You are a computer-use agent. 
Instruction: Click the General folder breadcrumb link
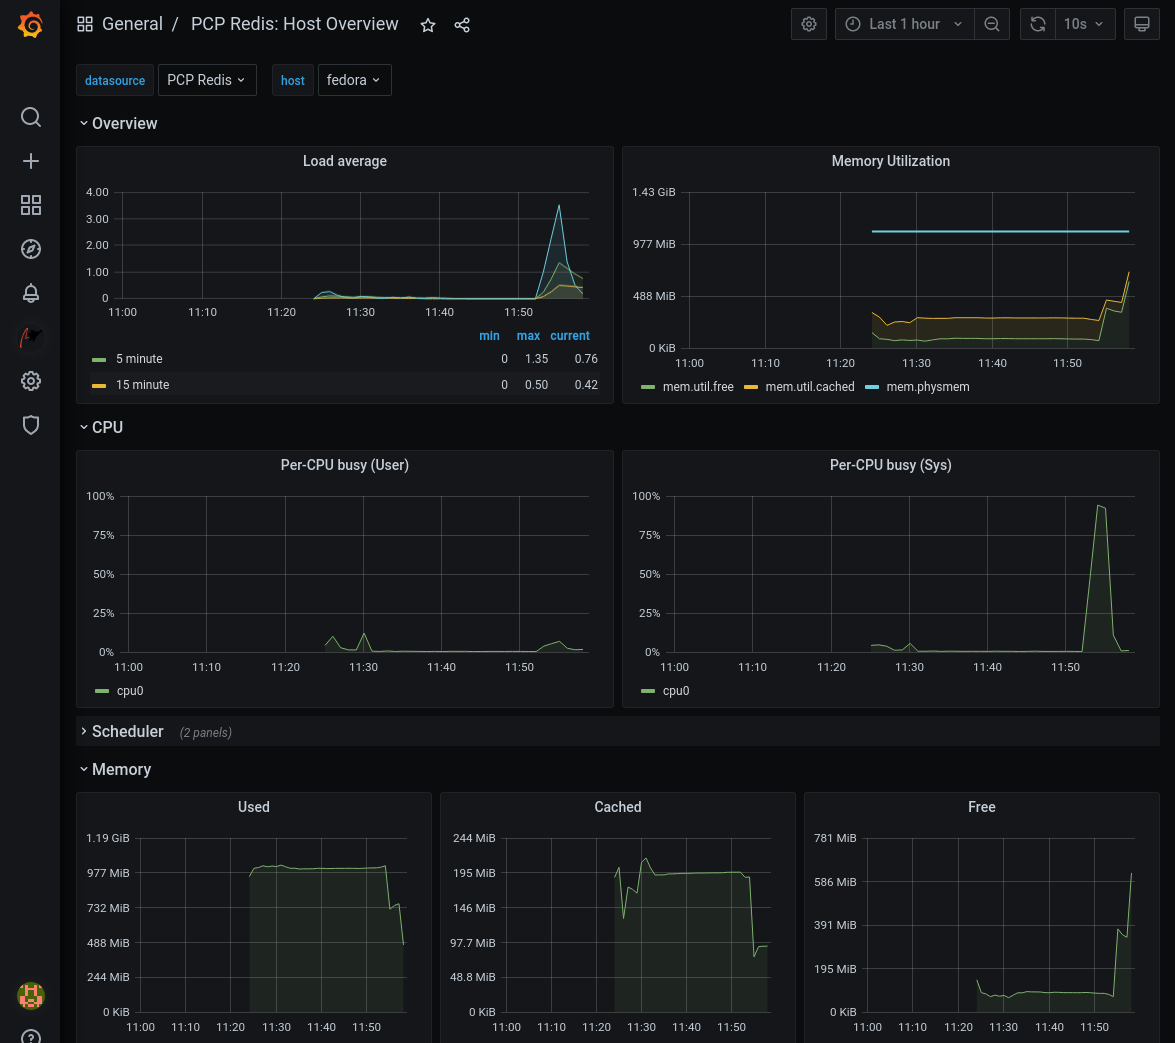tap(132, 24)
